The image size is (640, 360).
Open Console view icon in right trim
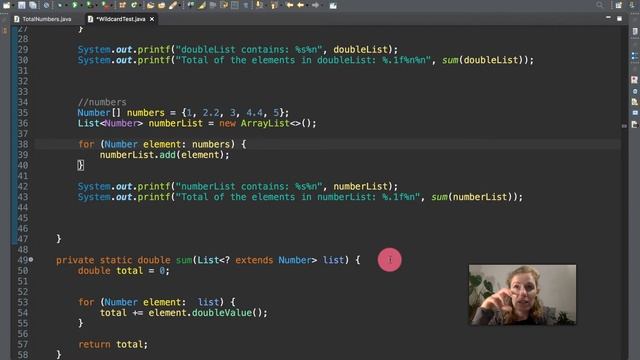[635, 113]
